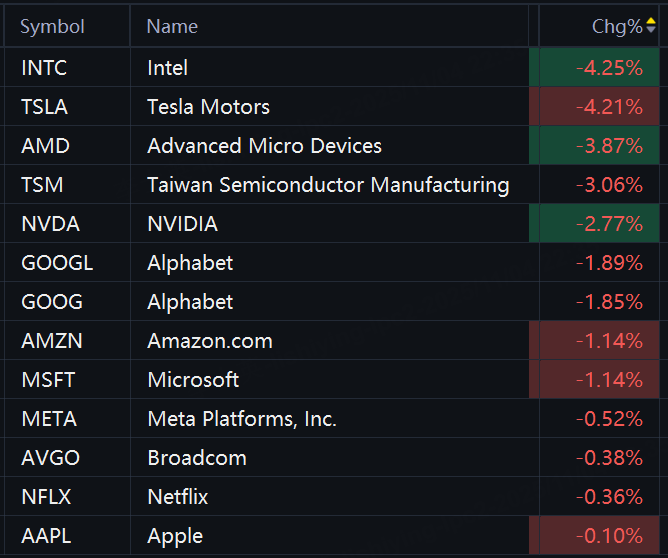The height and width of the screenshot is (558, 668).
Task: Open the Tesla Motors row
Action: (208, 107)
